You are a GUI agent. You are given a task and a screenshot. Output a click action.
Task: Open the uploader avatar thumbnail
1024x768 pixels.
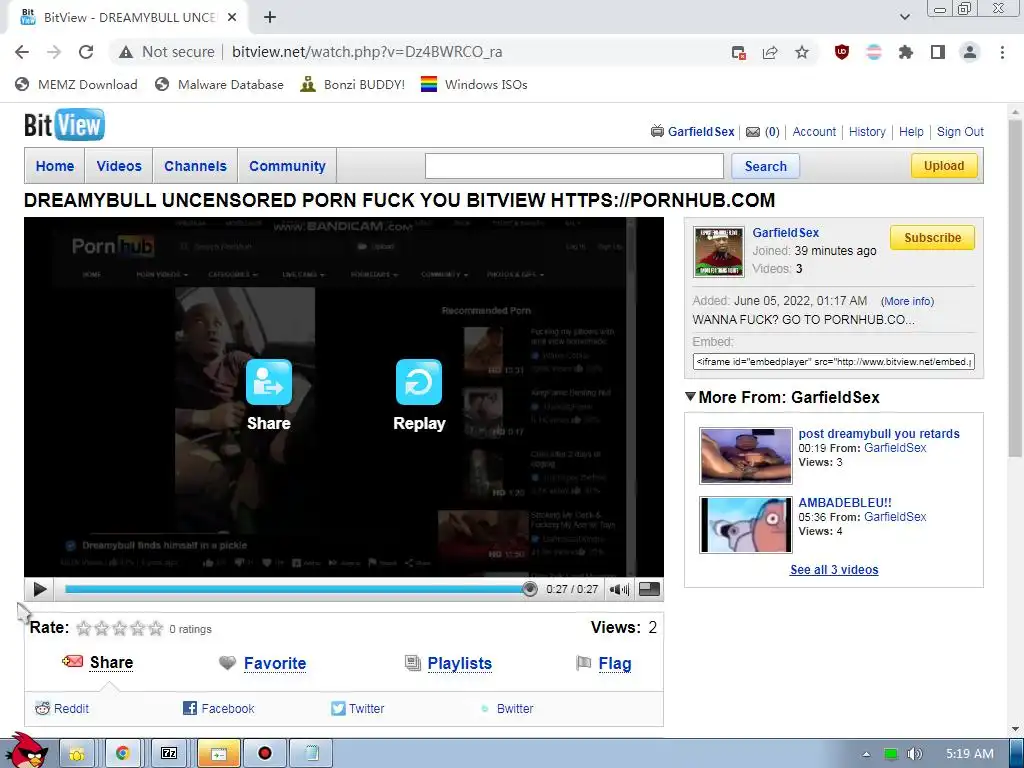[x=718, y=252]
